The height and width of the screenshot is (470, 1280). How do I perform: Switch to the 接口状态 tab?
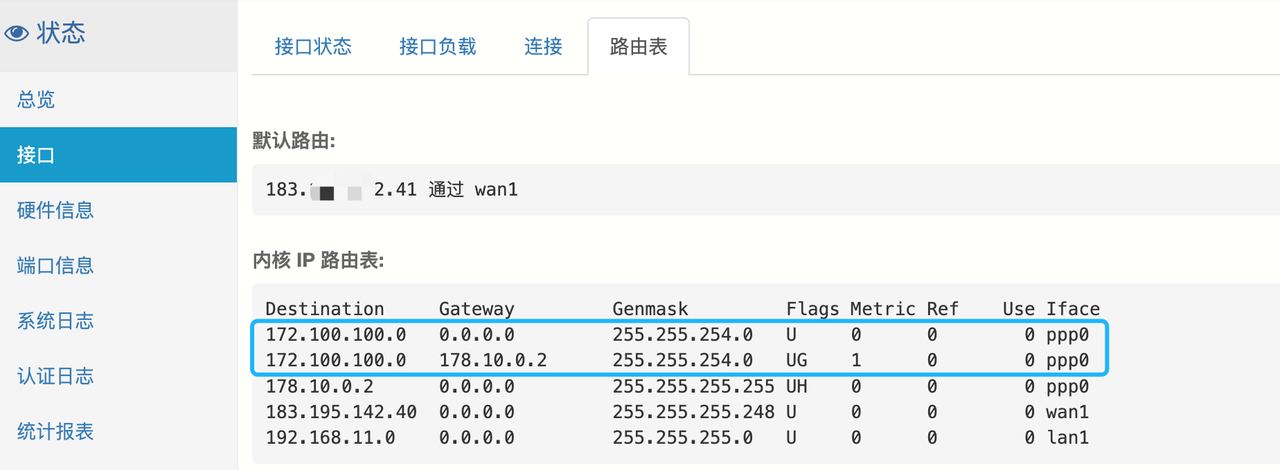coord(313,47)
